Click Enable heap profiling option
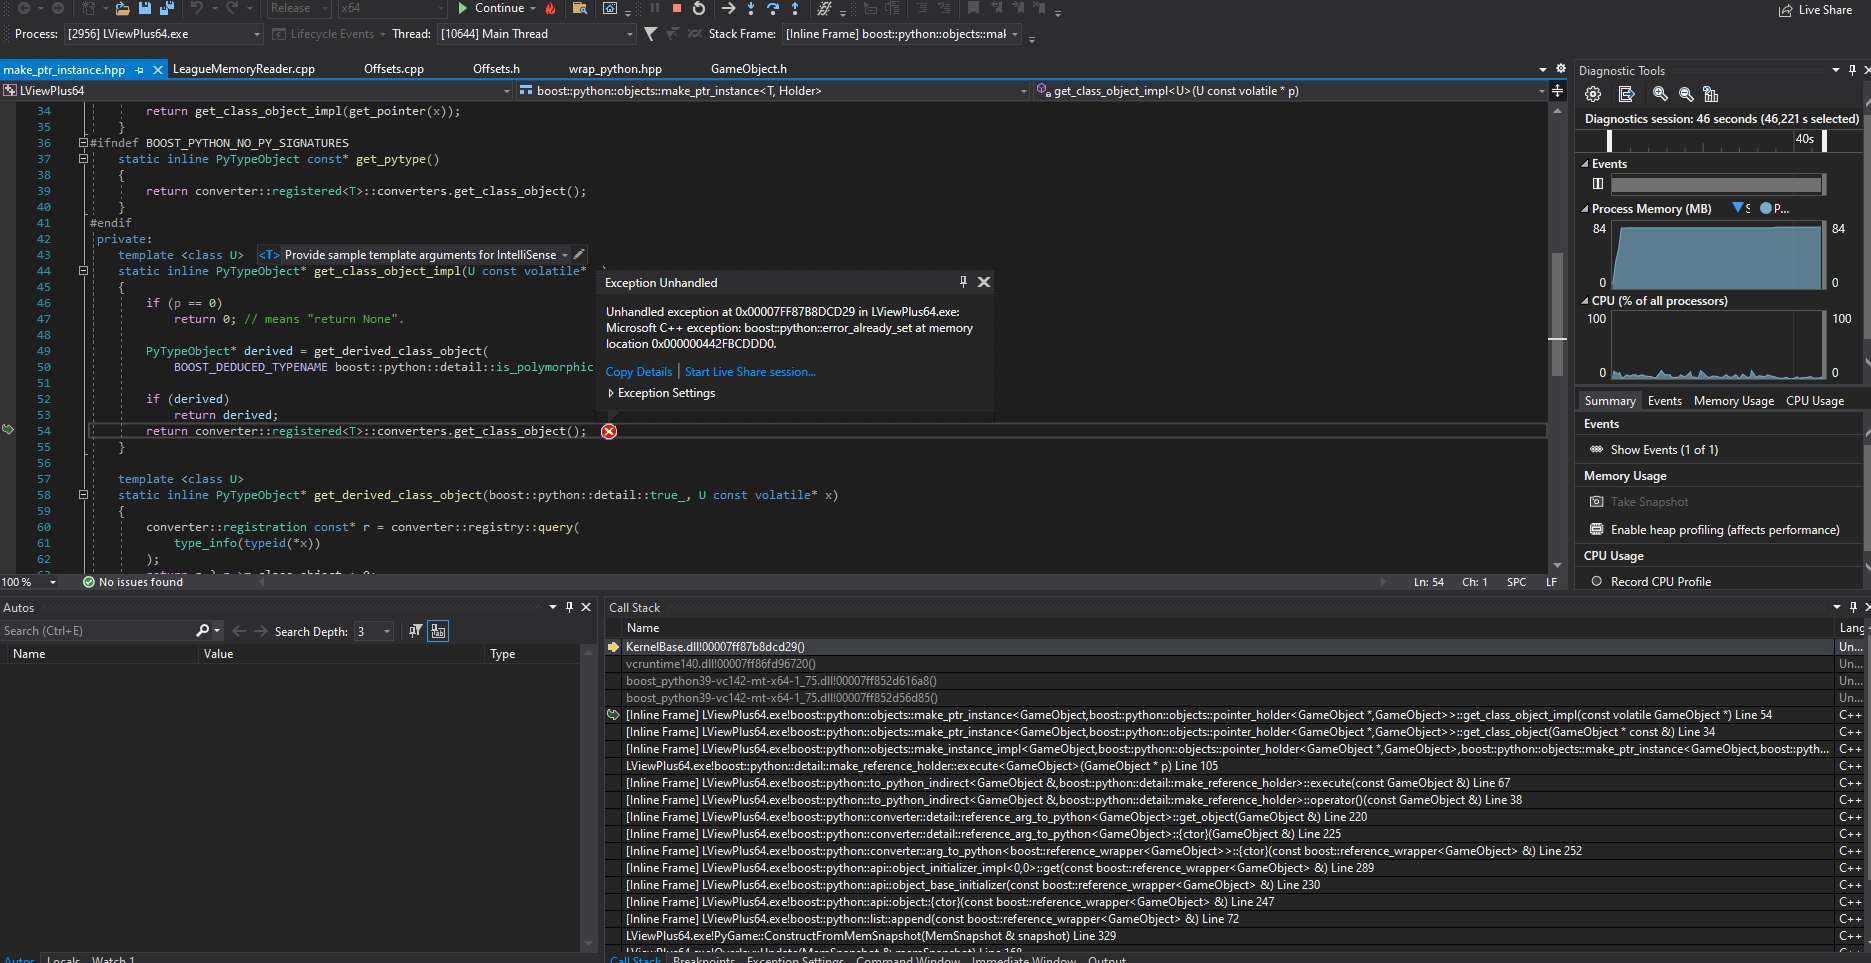Image resolution: width=1871 pixels, height=963 pixels. [1725, 530]
